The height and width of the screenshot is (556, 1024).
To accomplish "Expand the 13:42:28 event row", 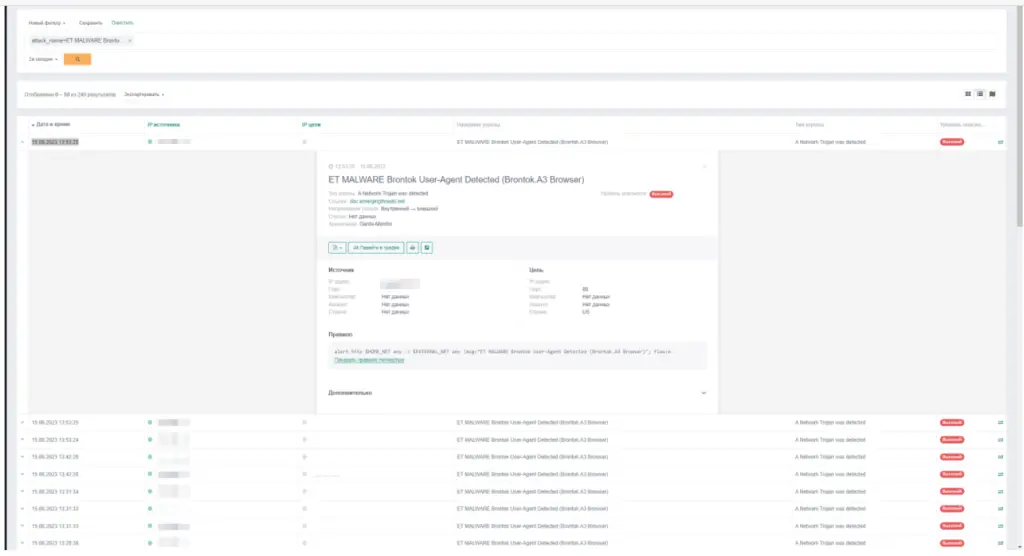I will point(22,474).
